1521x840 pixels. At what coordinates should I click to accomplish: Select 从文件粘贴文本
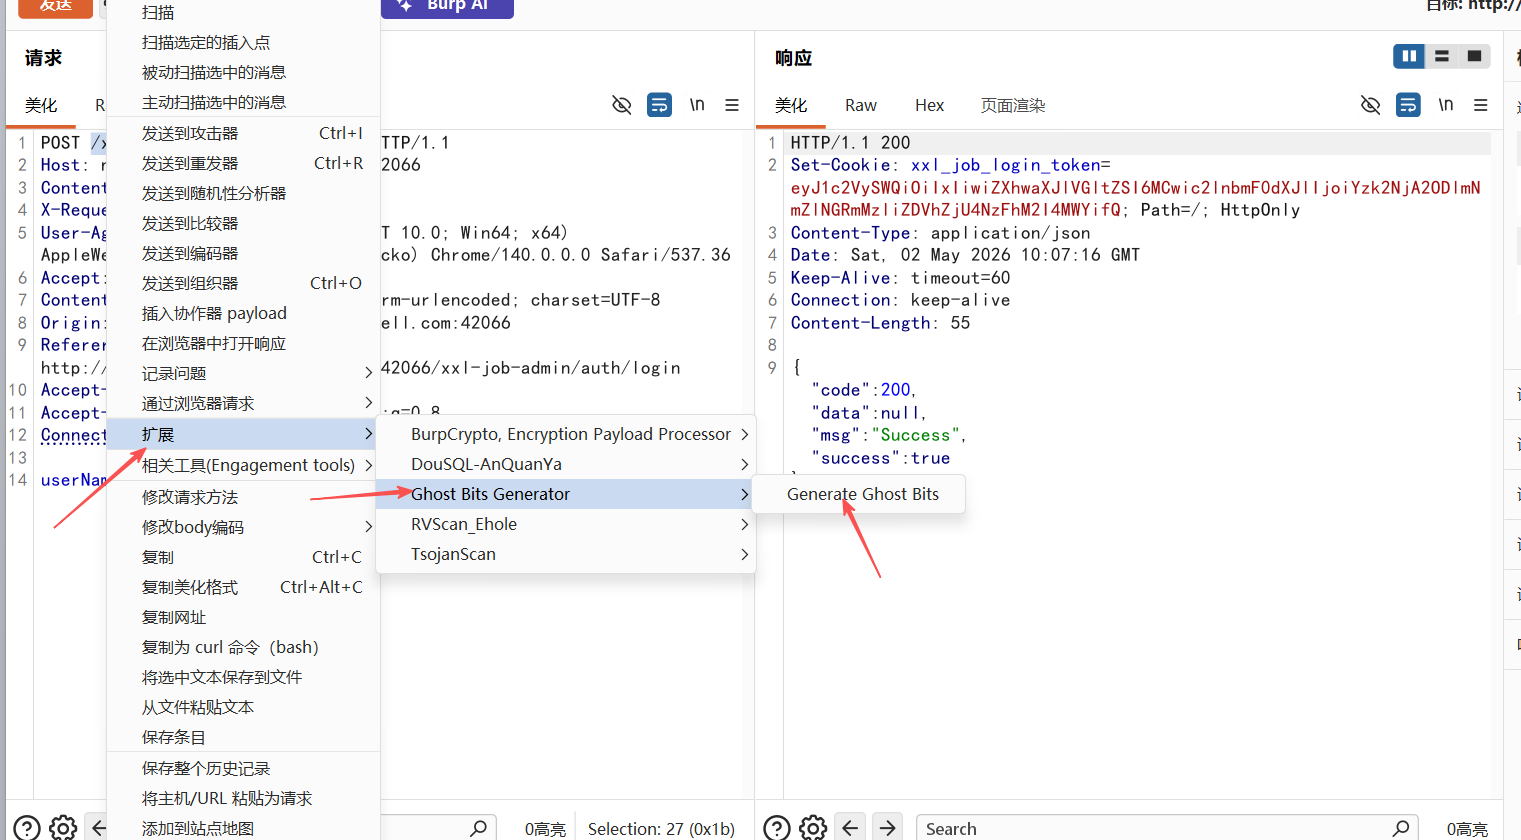click(x=243, y=707)
